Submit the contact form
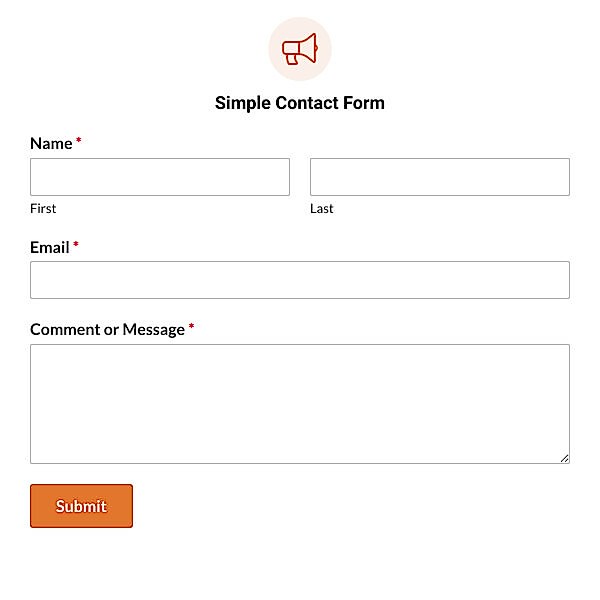The image size is (600, 600). click(82, 506)
